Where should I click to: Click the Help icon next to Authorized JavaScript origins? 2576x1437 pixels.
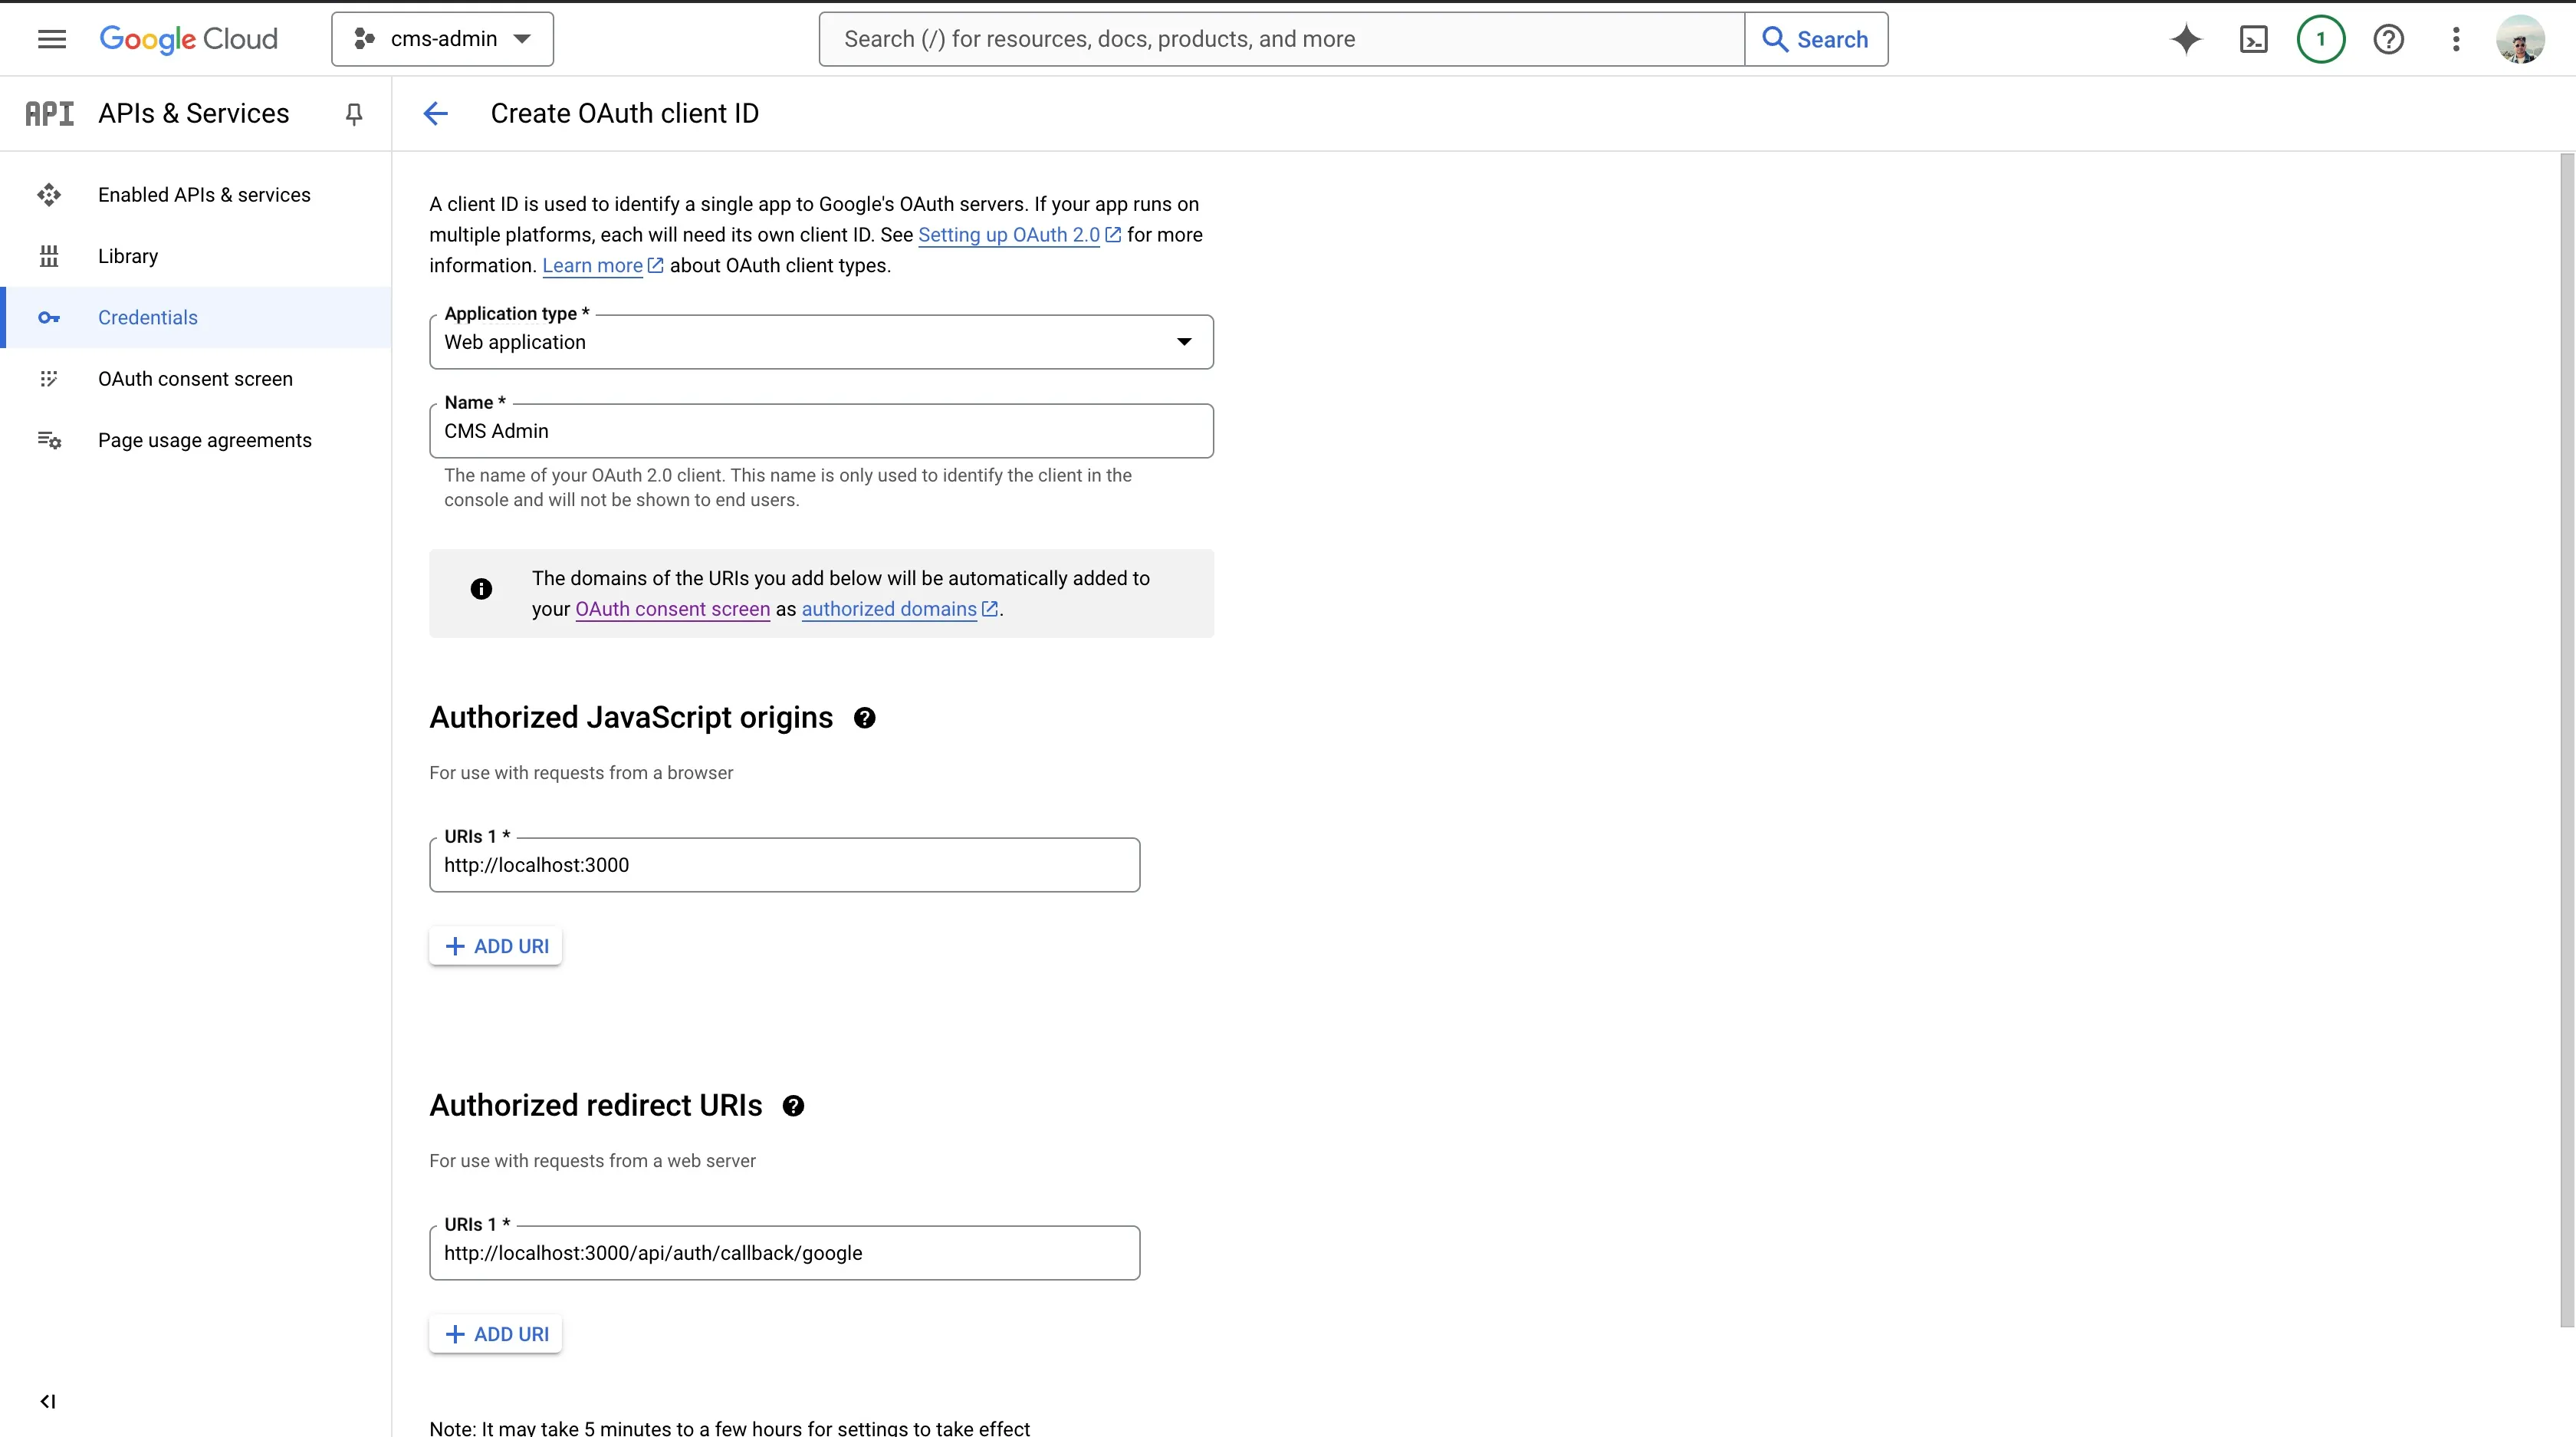coord(863,717)
